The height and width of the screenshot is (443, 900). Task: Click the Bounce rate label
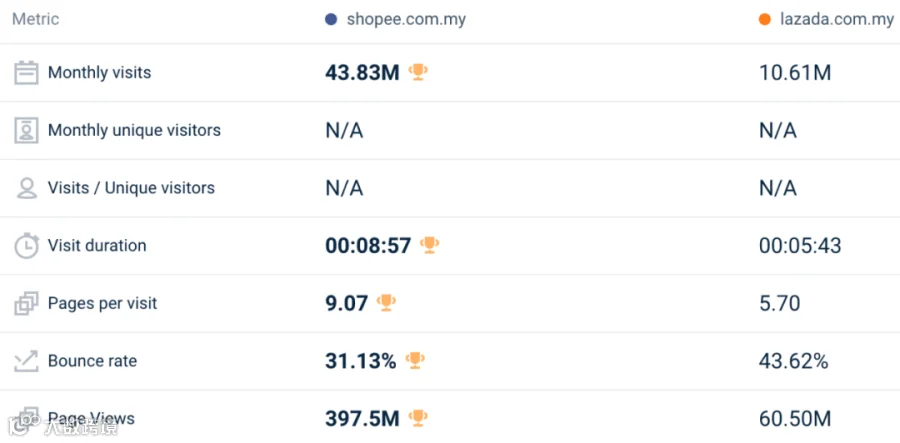[92, 361]
